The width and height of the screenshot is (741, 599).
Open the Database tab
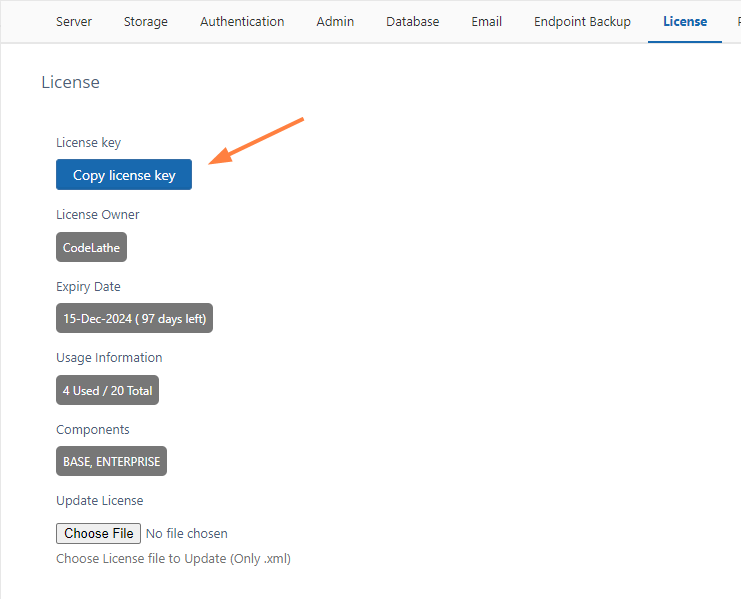point(412,21)
